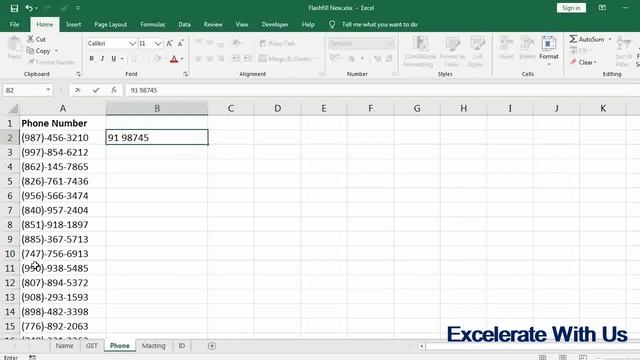Click the Clear eraser button
Image resolution: width=640 pixels, height=360 pixels.
(583, 62)
